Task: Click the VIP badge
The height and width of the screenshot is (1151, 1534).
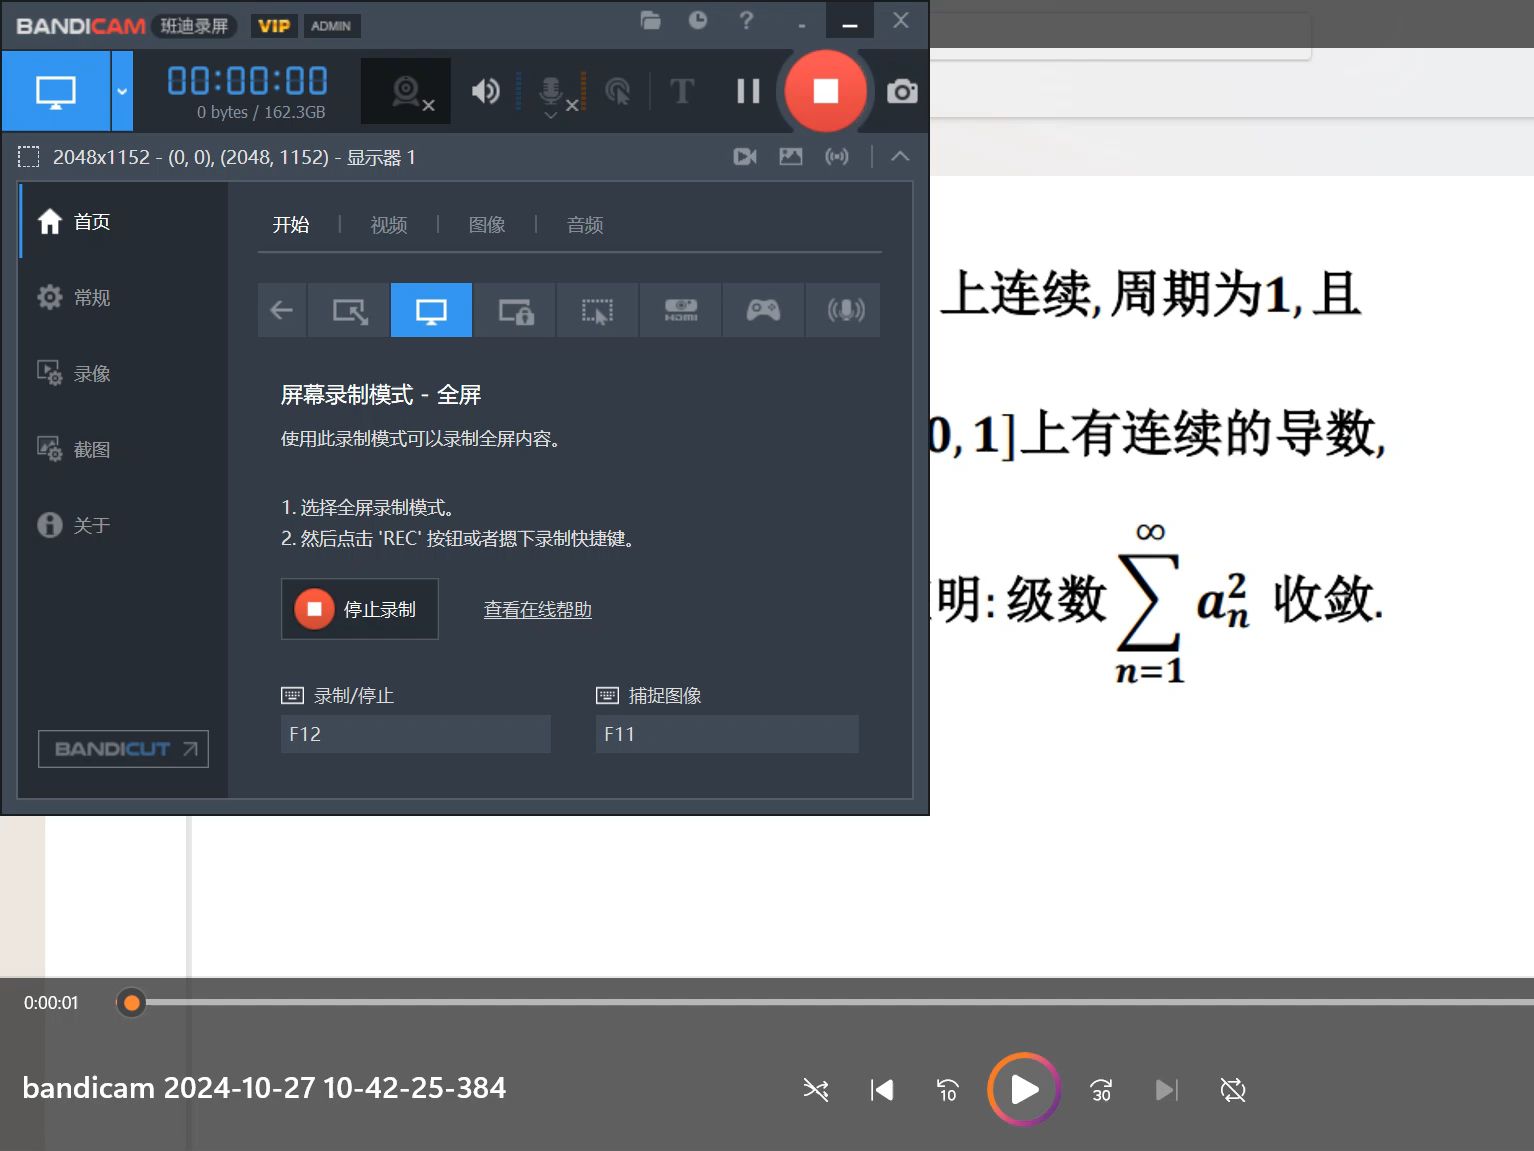Action: tap(274, 26)
